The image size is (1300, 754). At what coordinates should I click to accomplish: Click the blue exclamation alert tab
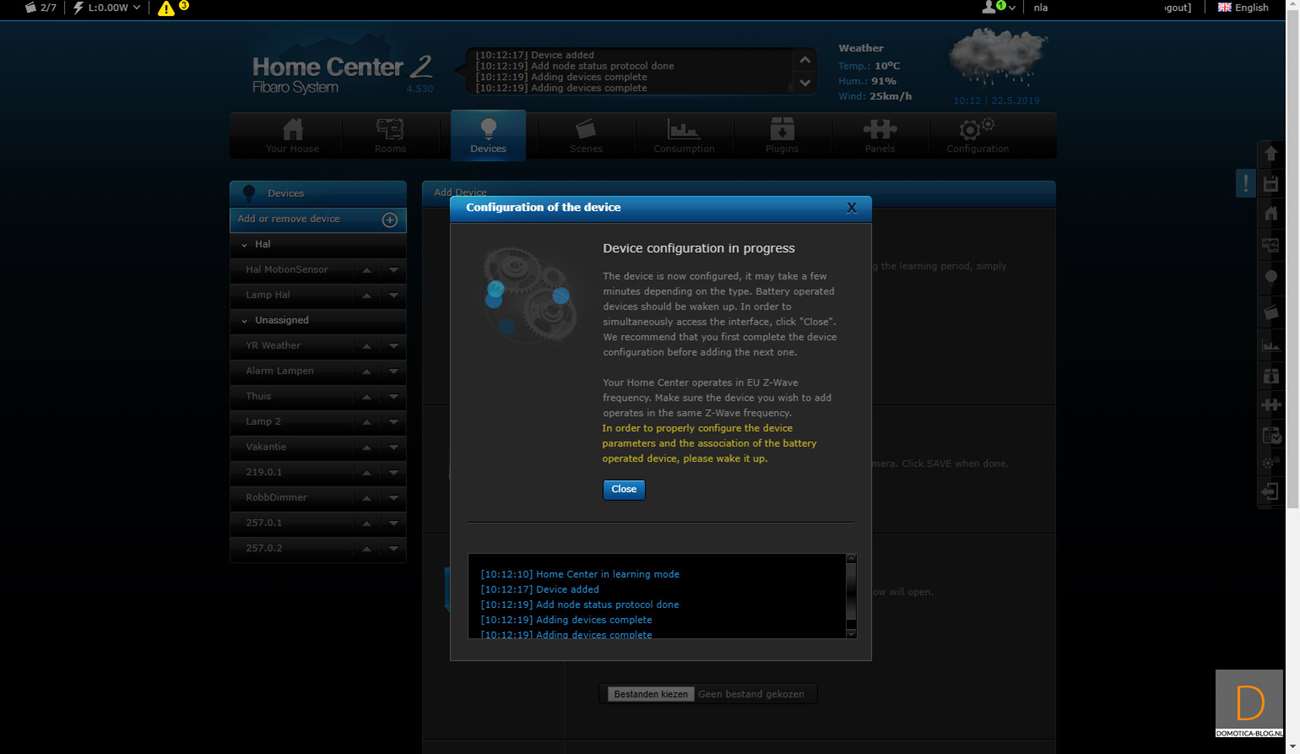point(1246,183)
